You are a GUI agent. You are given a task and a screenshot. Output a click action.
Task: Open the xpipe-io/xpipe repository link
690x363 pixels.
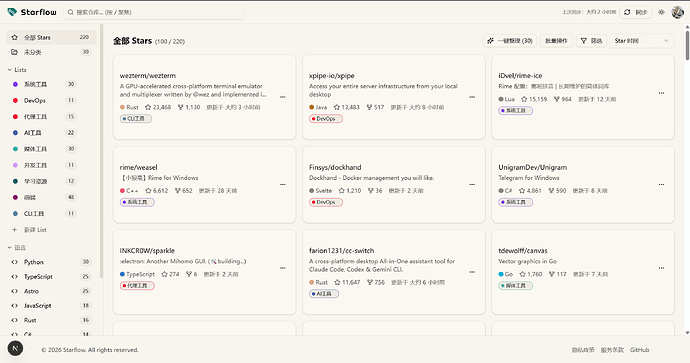coord(332,76)
